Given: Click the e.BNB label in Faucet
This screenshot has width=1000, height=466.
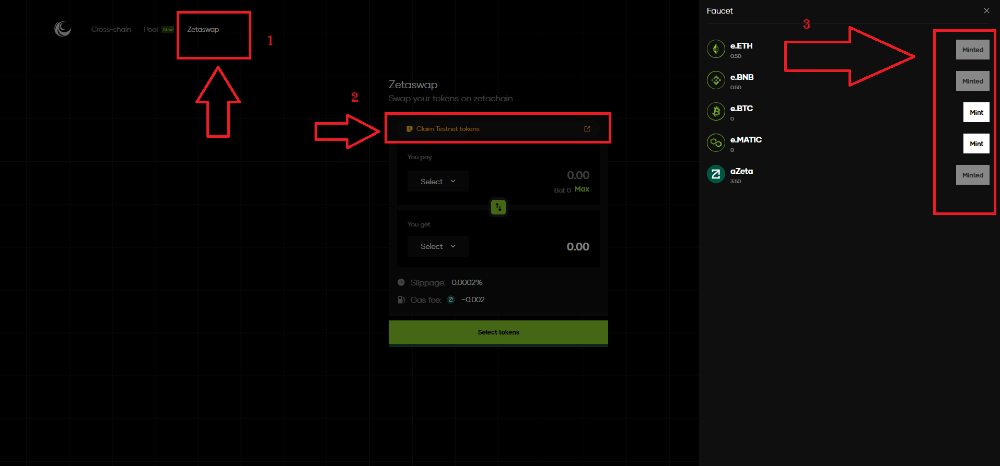Looking at the screenshot, I should point(742,77).
